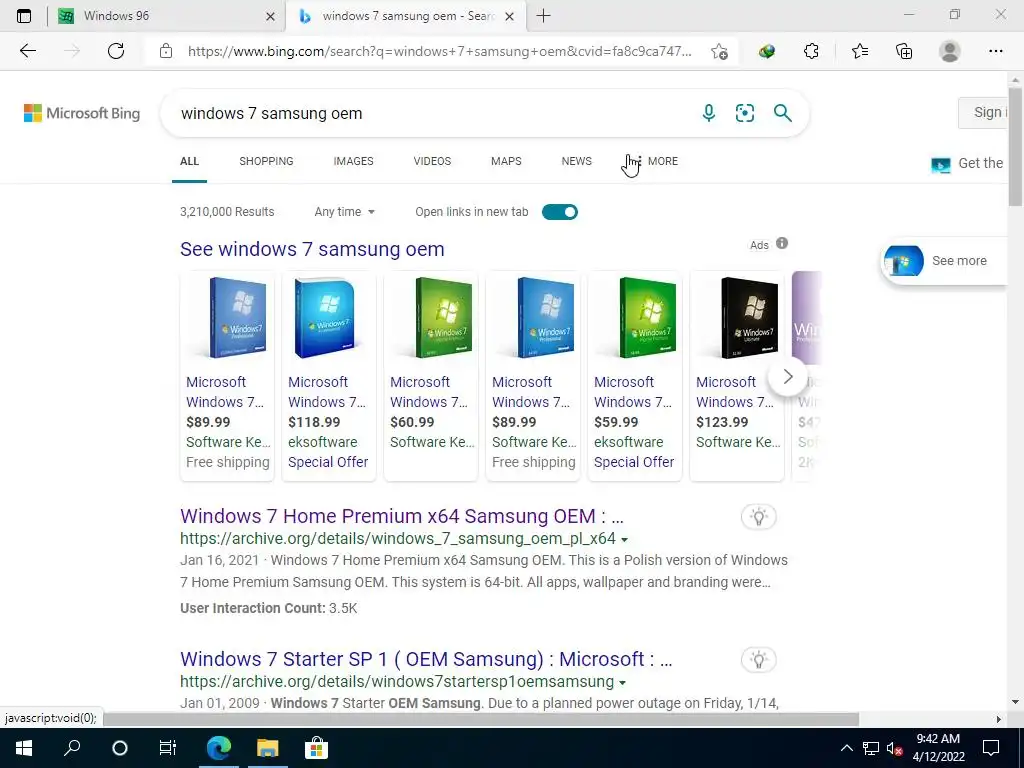The width and height of the screenshot is (1024, 768).
Task: Click lightbulb icon beside Starter SP 1 result
Action: click(759, 660)
